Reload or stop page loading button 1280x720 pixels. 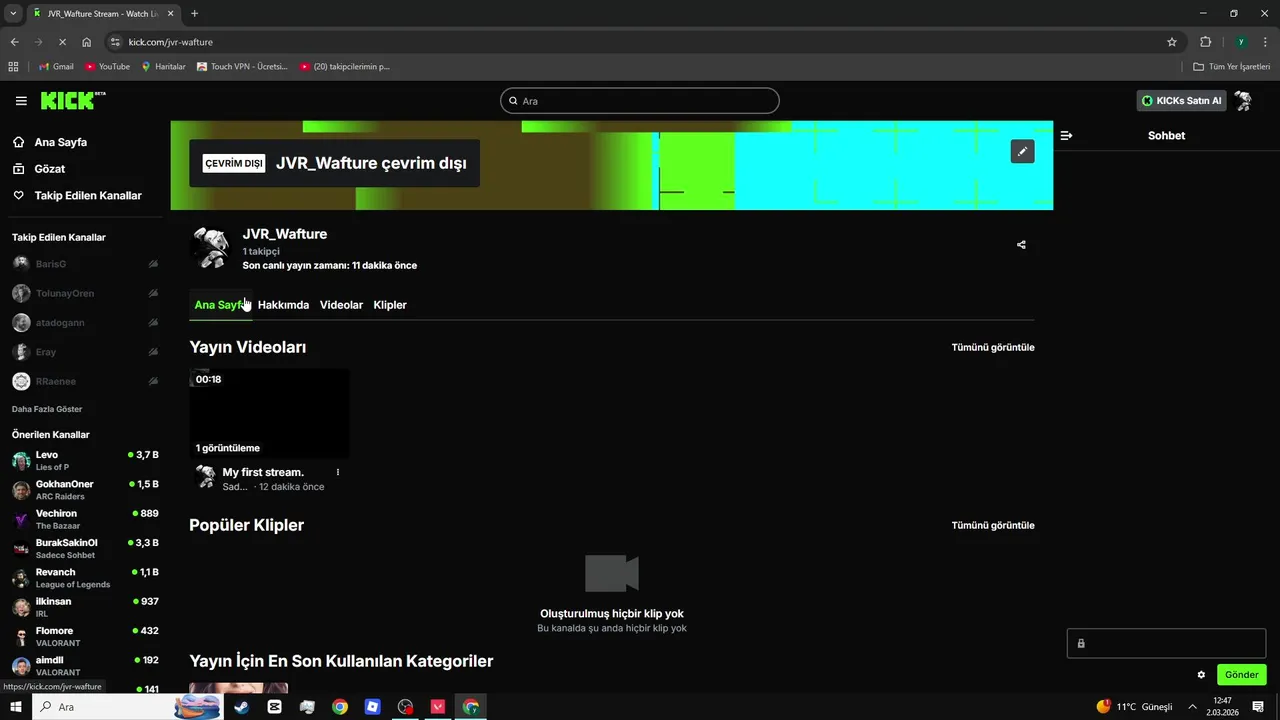tap(62, 42)
